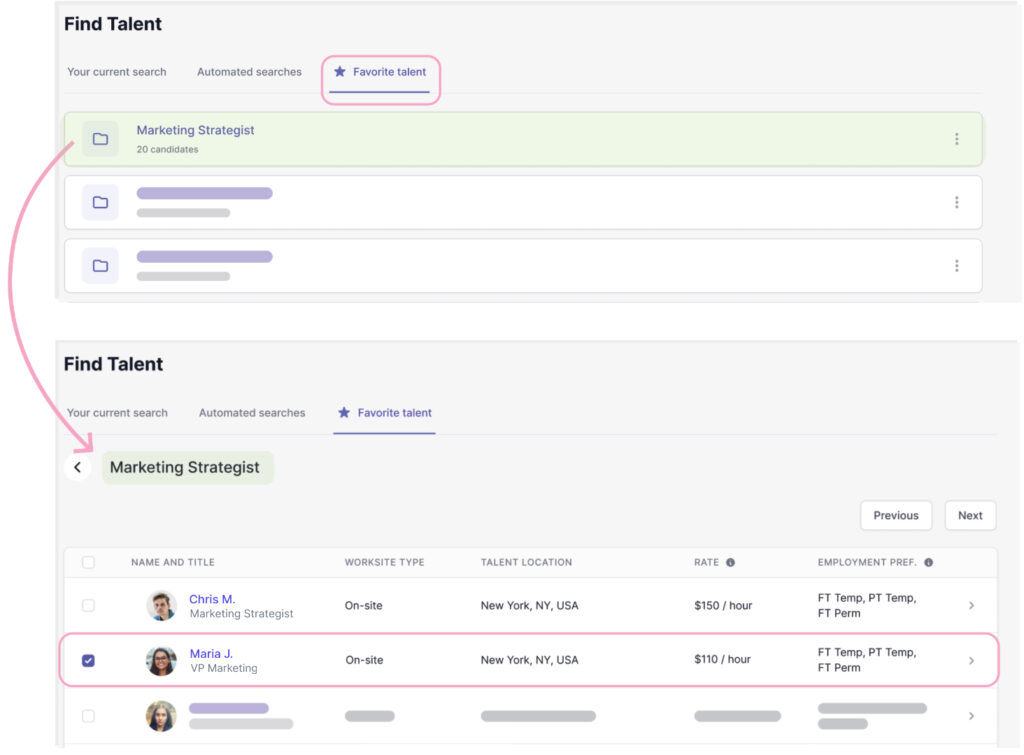Open three-dot menu for Marketing Strategist folder
Viewport: 1024px width, 755px height.
point(956,139)
